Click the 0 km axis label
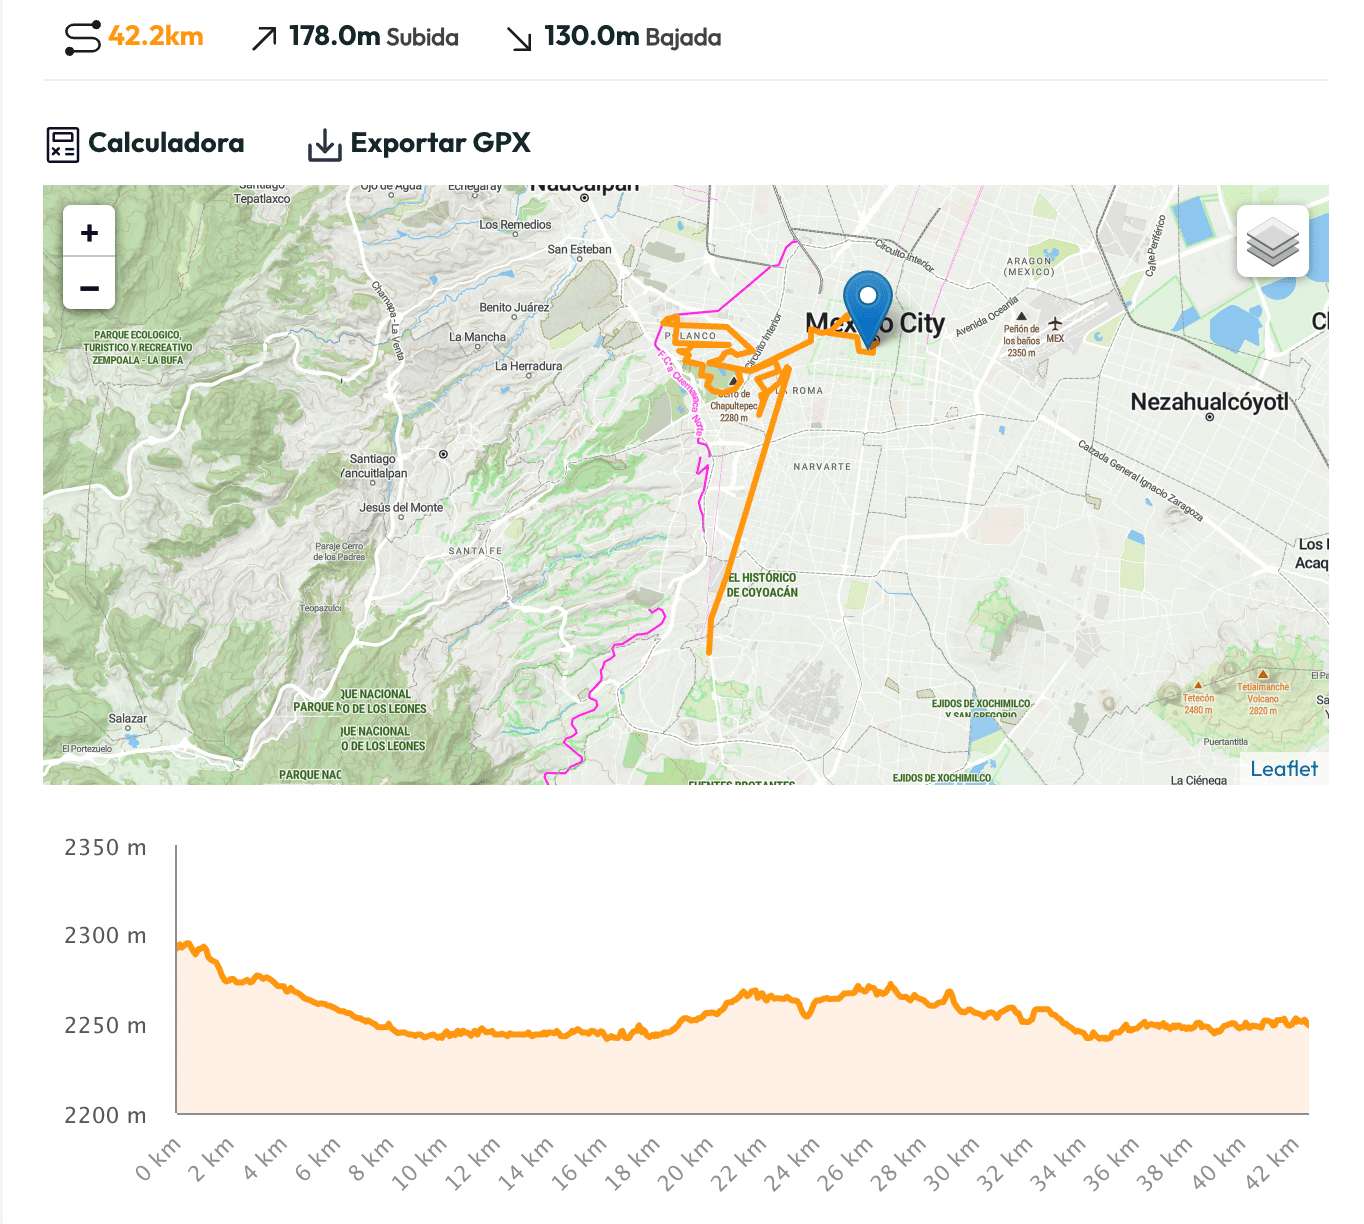The width and height of the screenshot is (1364, 1224). [158, 1160]
